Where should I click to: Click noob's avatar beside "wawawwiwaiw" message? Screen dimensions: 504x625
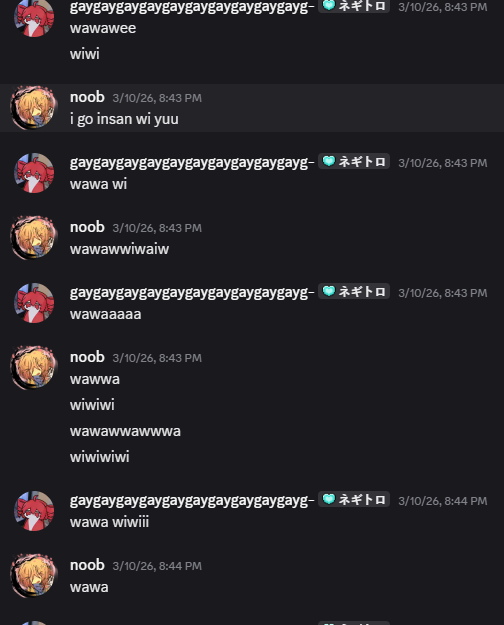point(34,238)
